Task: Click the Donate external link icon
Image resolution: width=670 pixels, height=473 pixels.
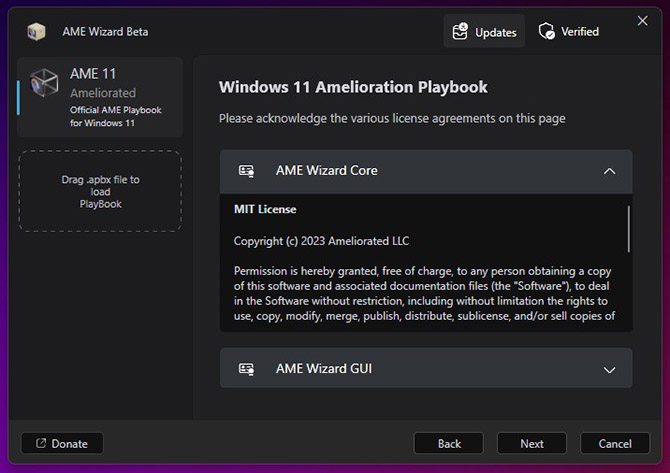Action: (x=41, y=443)
